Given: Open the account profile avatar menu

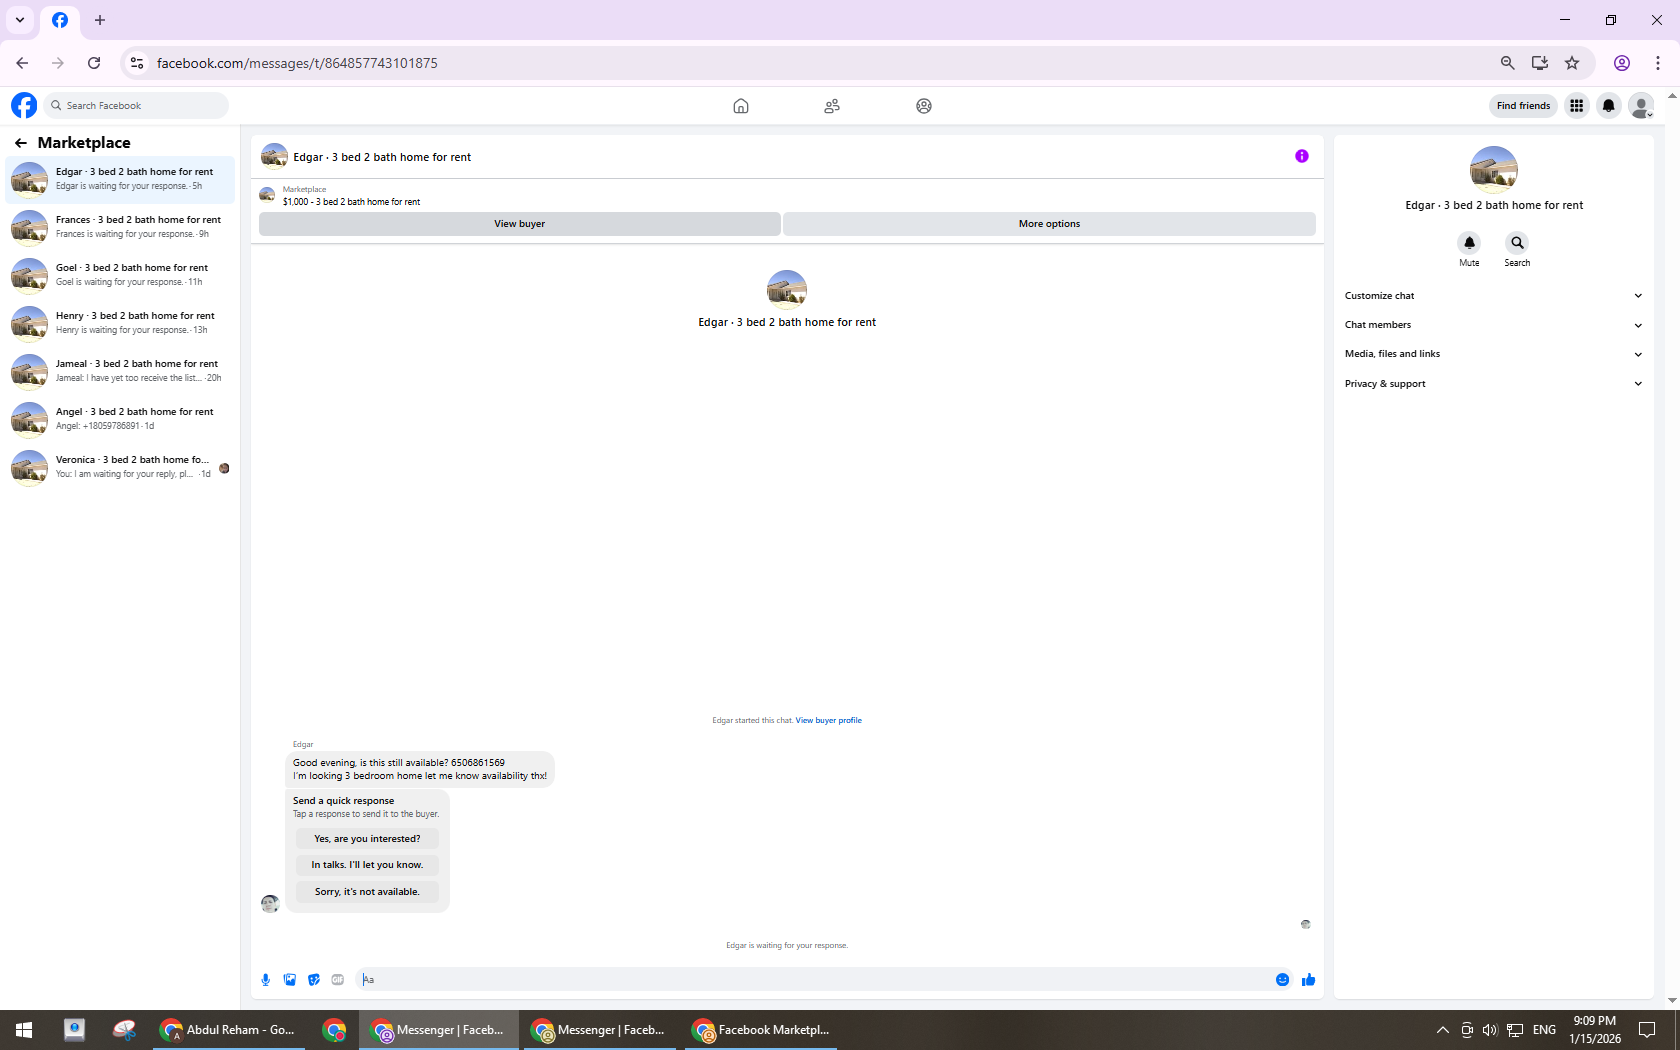Looking at the screenshot, I should [1641, 105].
